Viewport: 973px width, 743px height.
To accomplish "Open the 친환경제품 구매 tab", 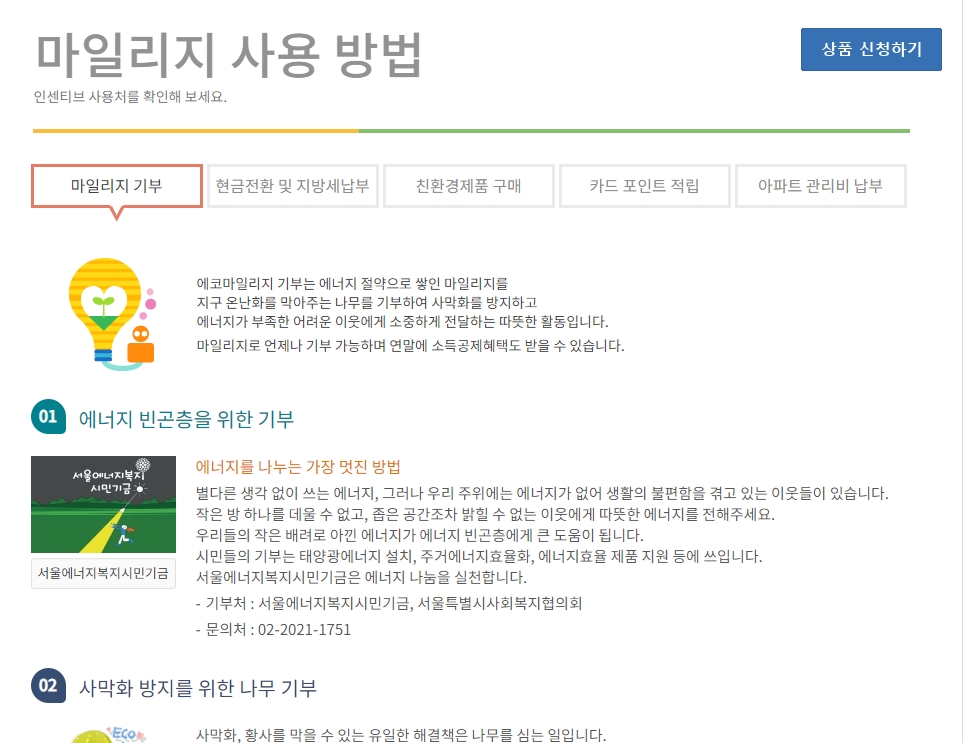I will tap(468, 185).
